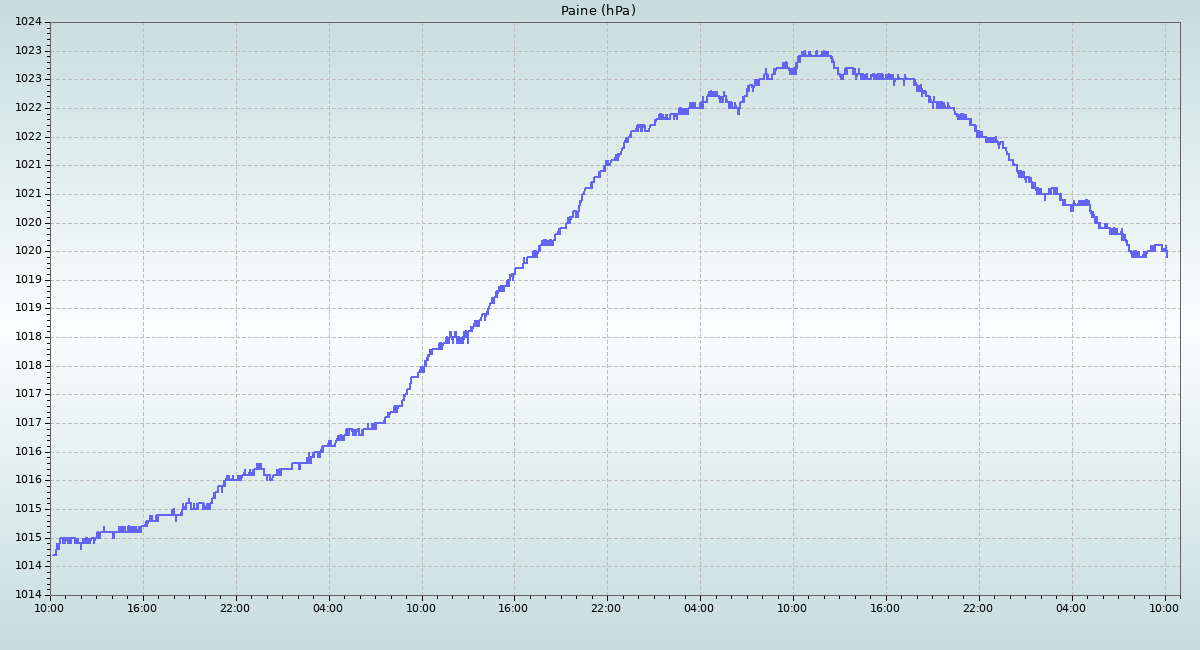Viewport: 1200px width, 650px height.
Task: Click the lowest 1014 y-axis label
Action: coord(29,595)
